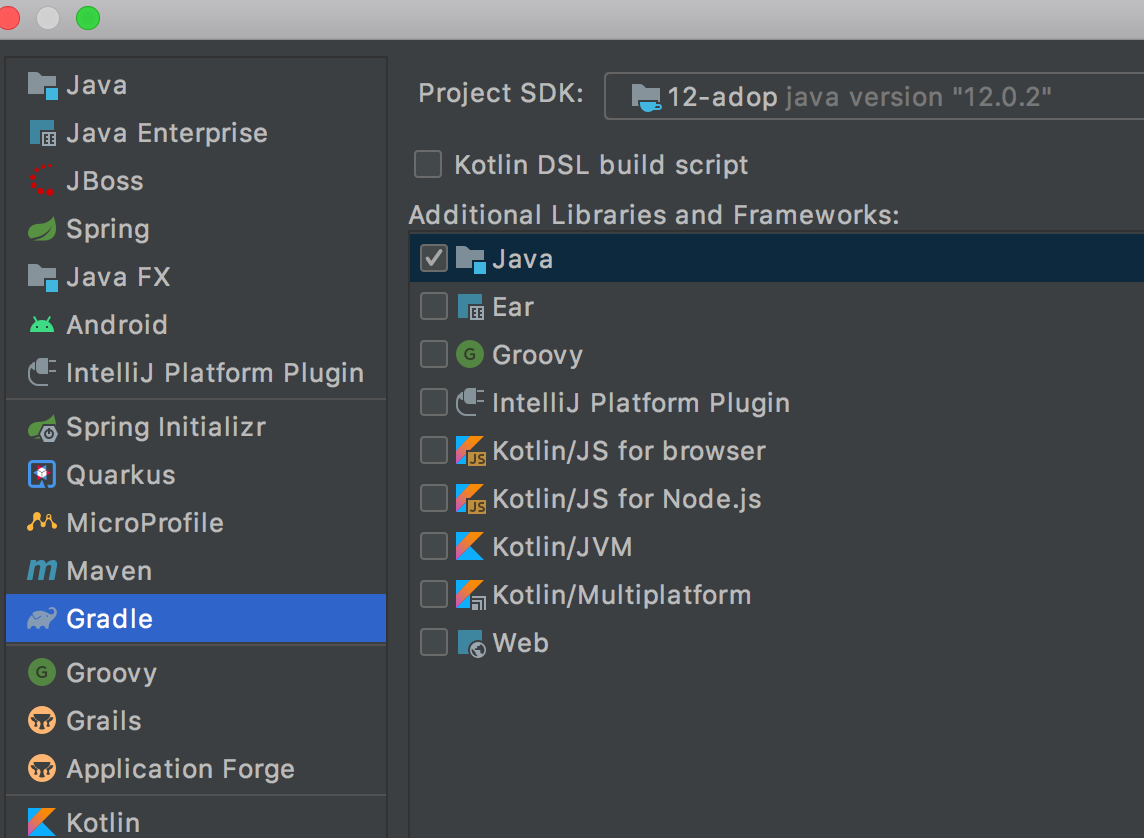Image resolution: width=1144 pixels, height=838 pixels.
Task: Select 'Java Enterprise' project type text
Action: click(166, 133)
